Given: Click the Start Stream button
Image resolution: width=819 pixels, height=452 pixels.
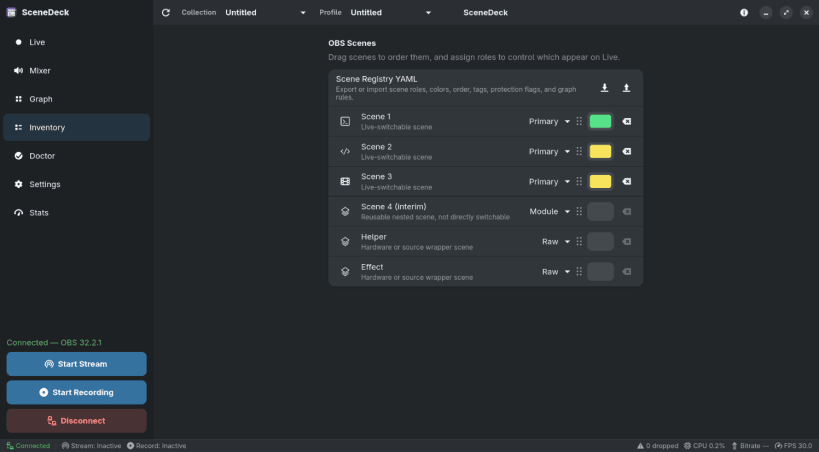Looking at the screenshot, I should (x=76, y=364).
